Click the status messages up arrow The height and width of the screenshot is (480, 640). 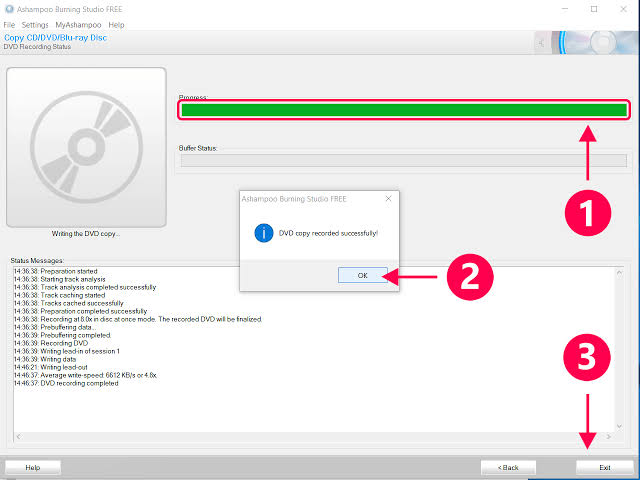tap(619, 272)
